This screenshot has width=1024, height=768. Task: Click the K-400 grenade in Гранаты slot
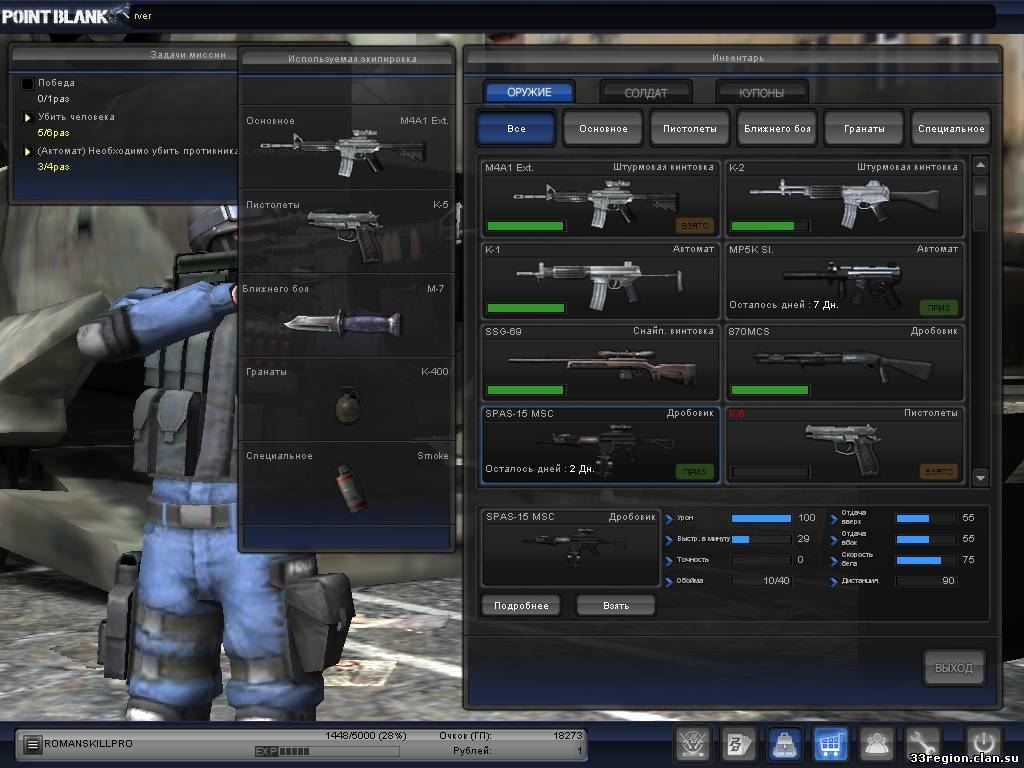(x=347, y=405)
